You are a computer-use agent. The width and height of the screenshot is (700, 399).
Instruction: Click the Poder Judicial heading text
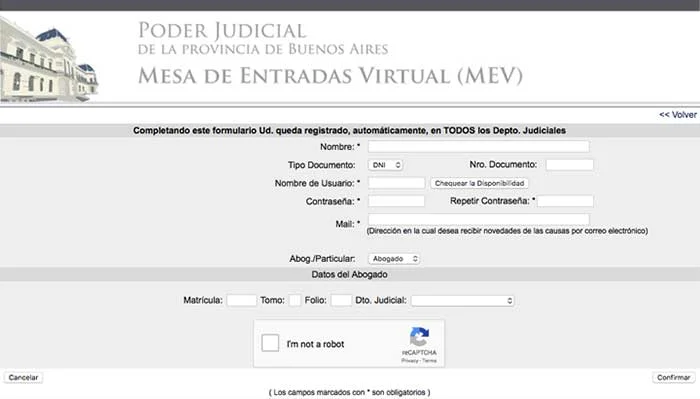click(x=222, y=31)
